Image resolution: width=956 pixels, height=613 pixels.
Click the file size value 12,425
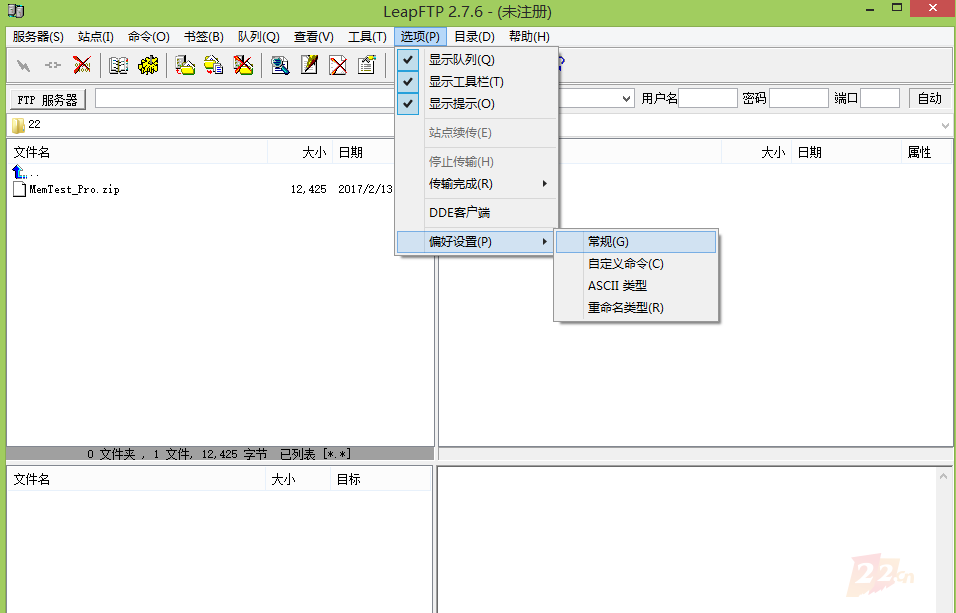[309, 190]
